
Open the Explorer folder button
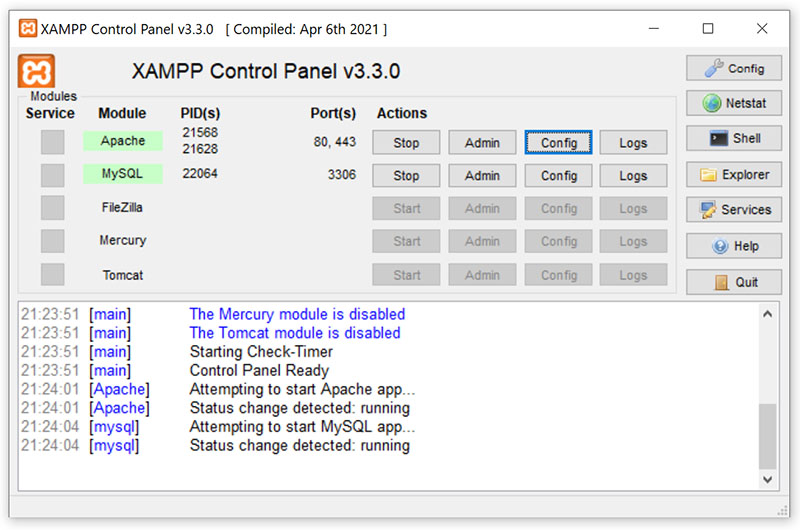(734, 174)
